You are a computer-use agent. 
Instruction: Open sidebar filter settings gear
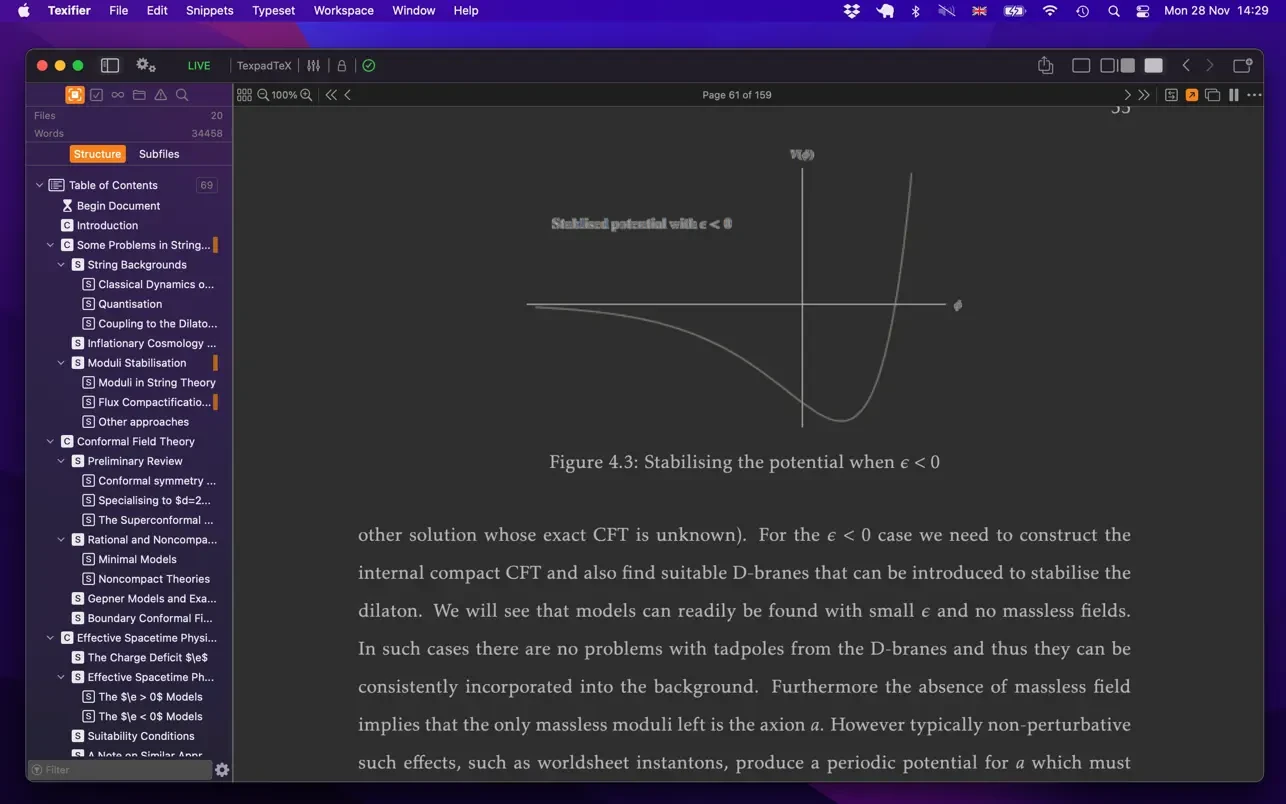click(222, 770)
